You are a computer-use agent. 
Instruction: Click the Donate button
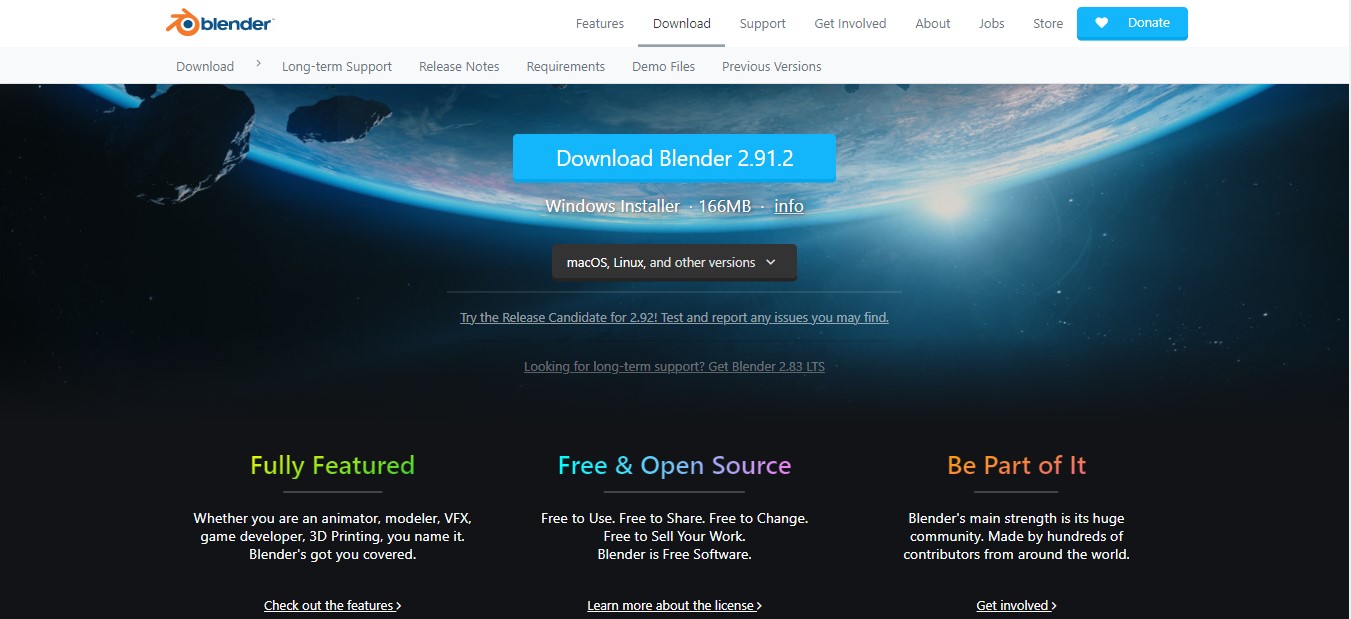(1132, 23)
